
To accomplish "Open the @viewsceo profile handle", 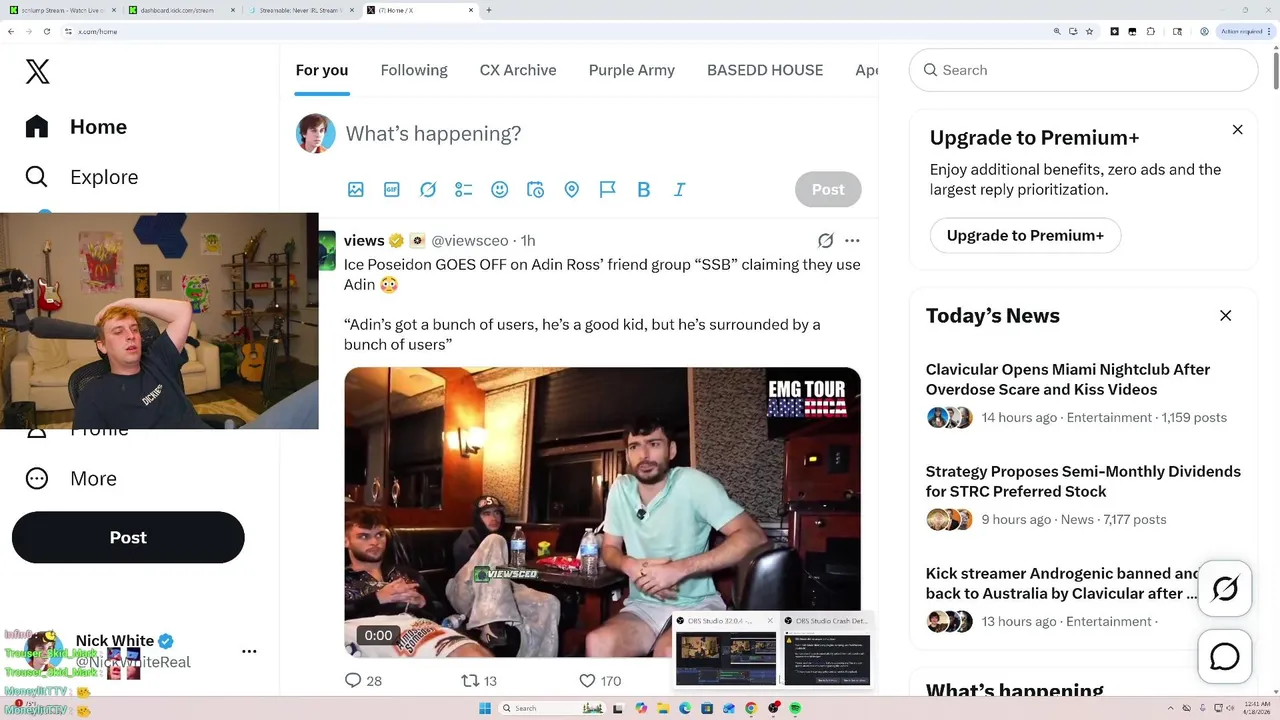I will point(470,241).
